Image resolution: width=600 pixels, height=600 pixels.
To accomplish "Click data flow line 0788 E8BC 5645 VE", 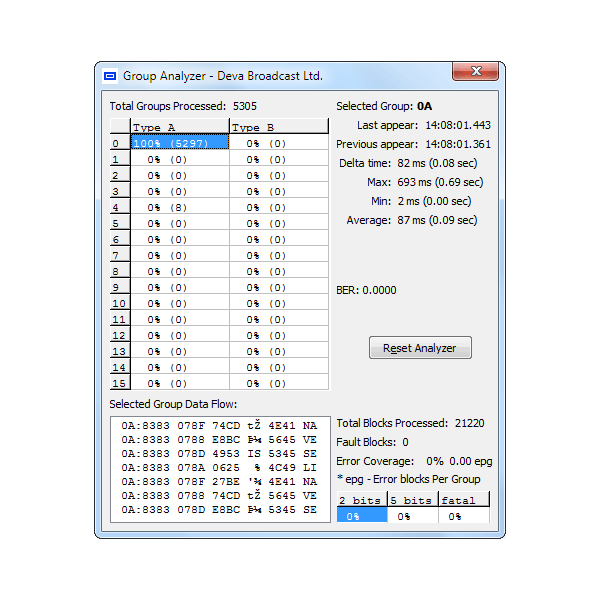I will tap(219, 440).
